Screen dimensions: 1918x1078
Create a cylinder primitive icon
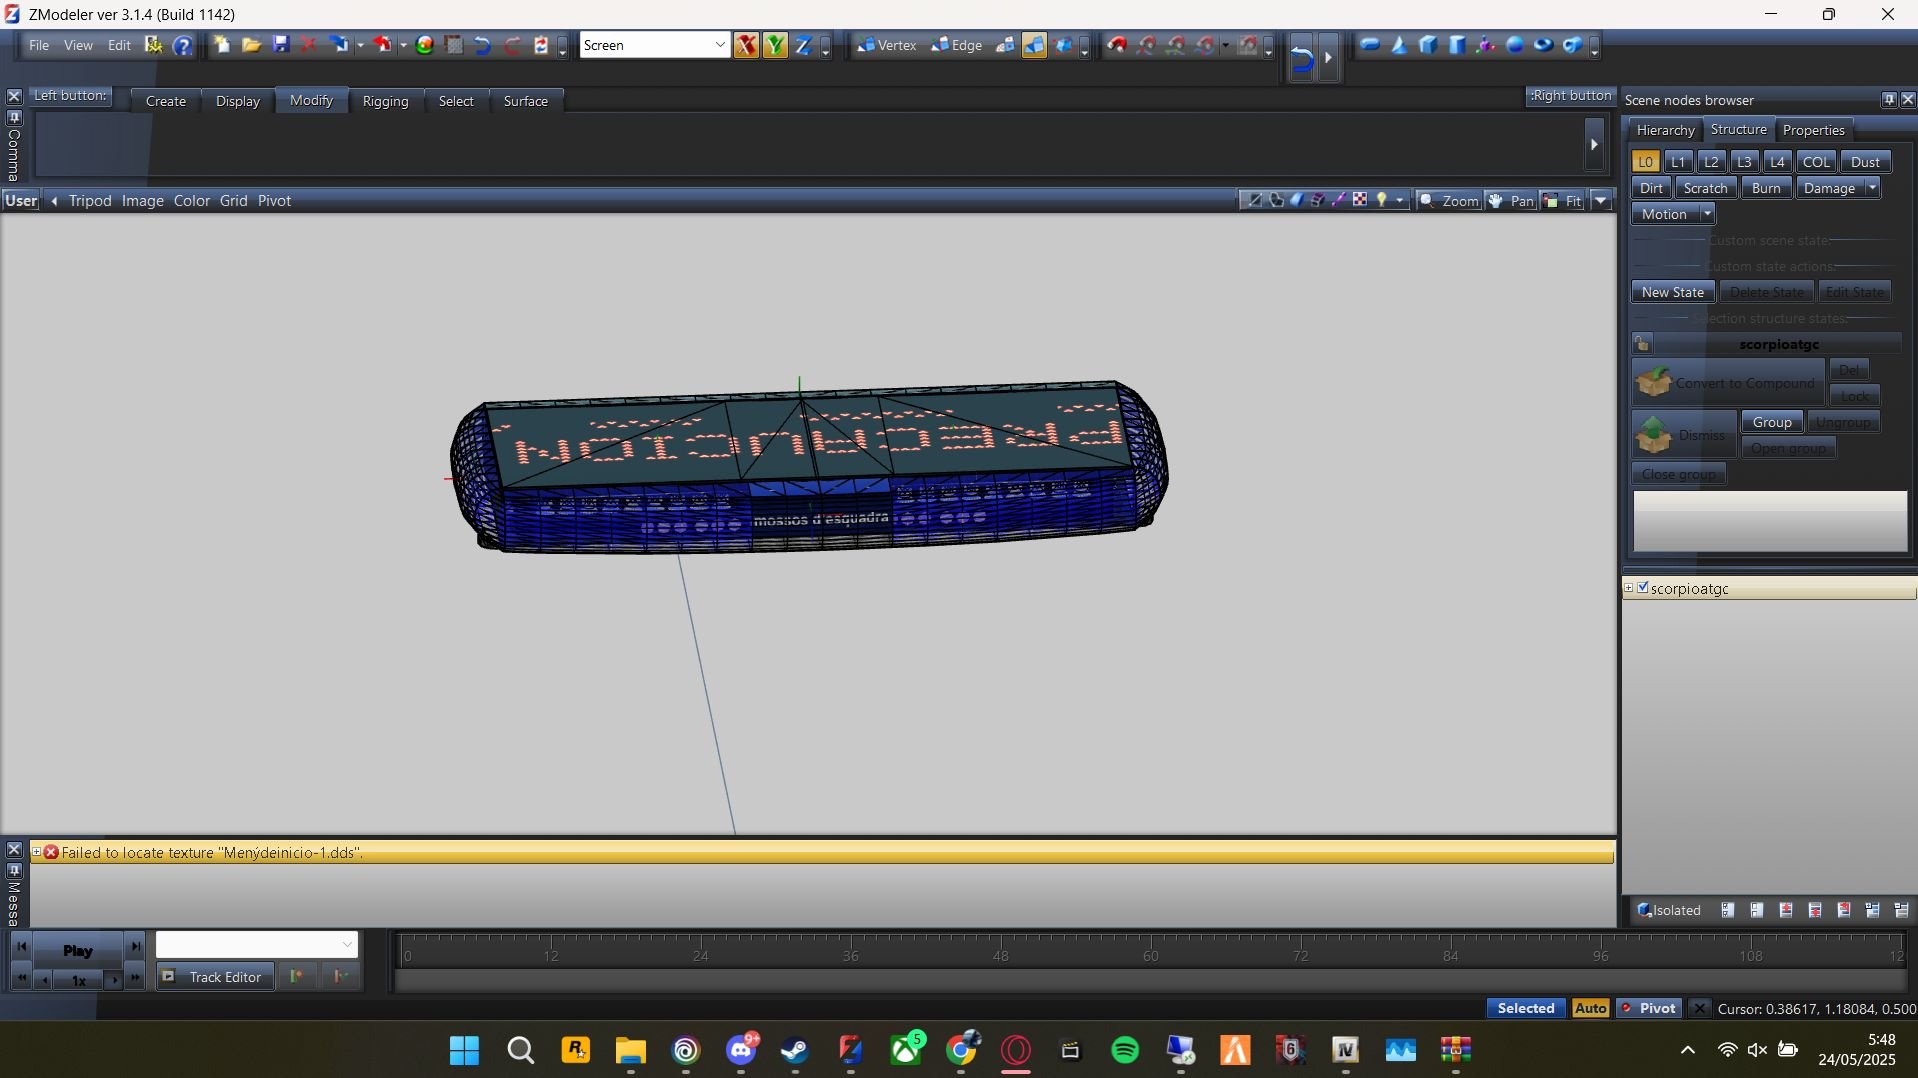pyautogui.click(x=1457, y=45)
